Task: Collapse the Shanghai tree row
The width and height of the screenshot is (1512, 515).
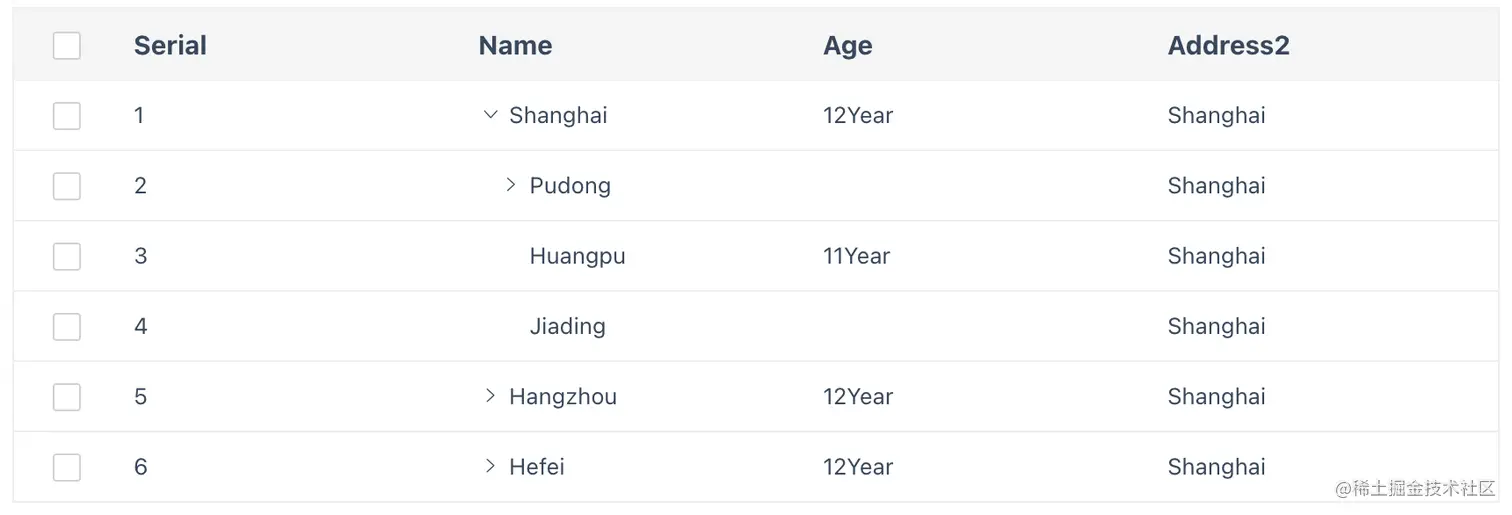Action: tap(490, 115)
